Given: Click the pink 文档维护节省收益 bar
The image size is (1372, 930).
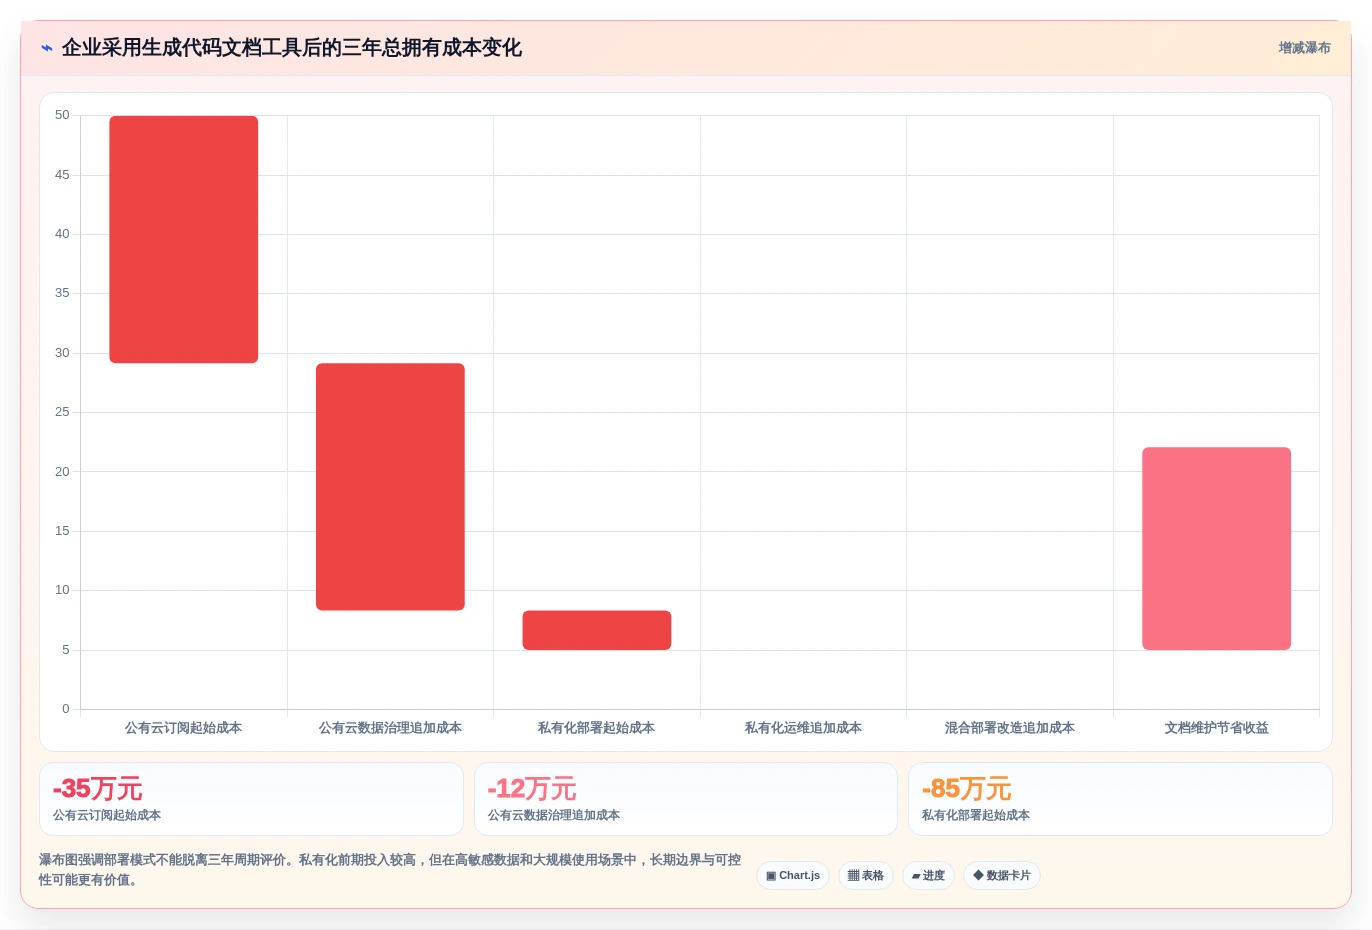Looking at the screenshot, I should [1216, 549].
